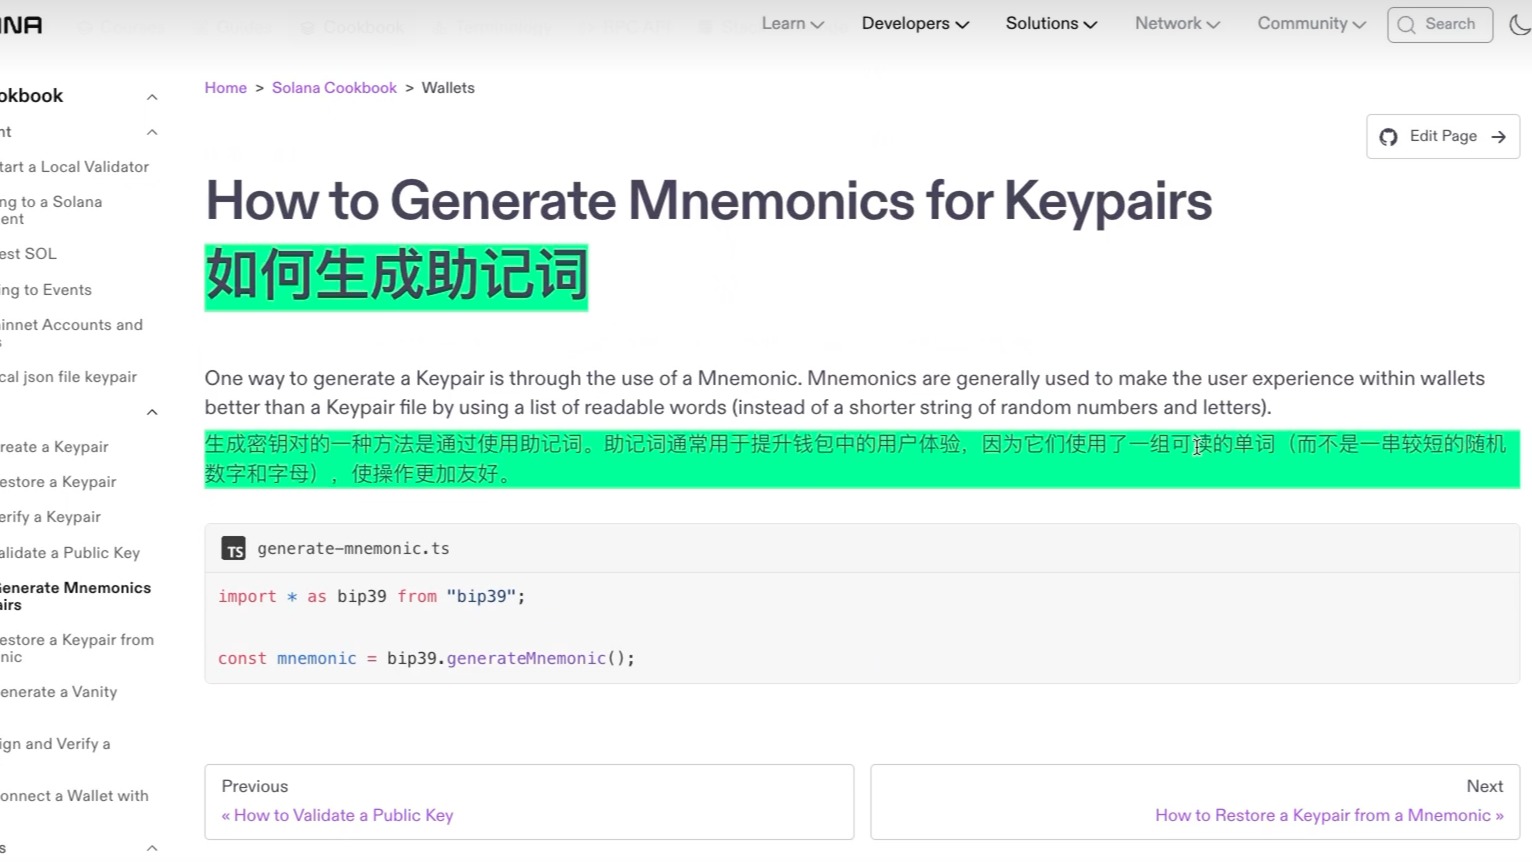The height and width of the screenshot is (862, 1532).
Task: Toggle dark mode with moon icon
Action: 1519,24
